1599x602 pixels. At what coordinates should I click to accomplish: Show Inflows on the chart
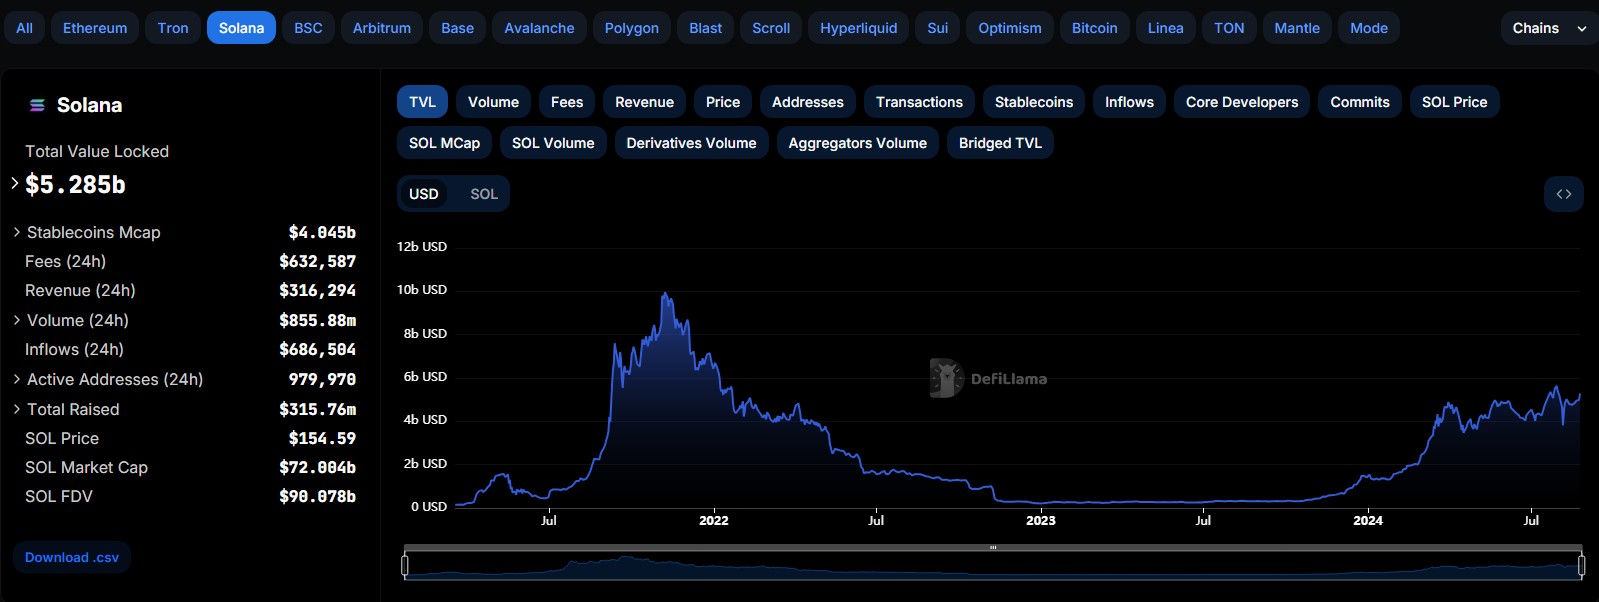1129,102
